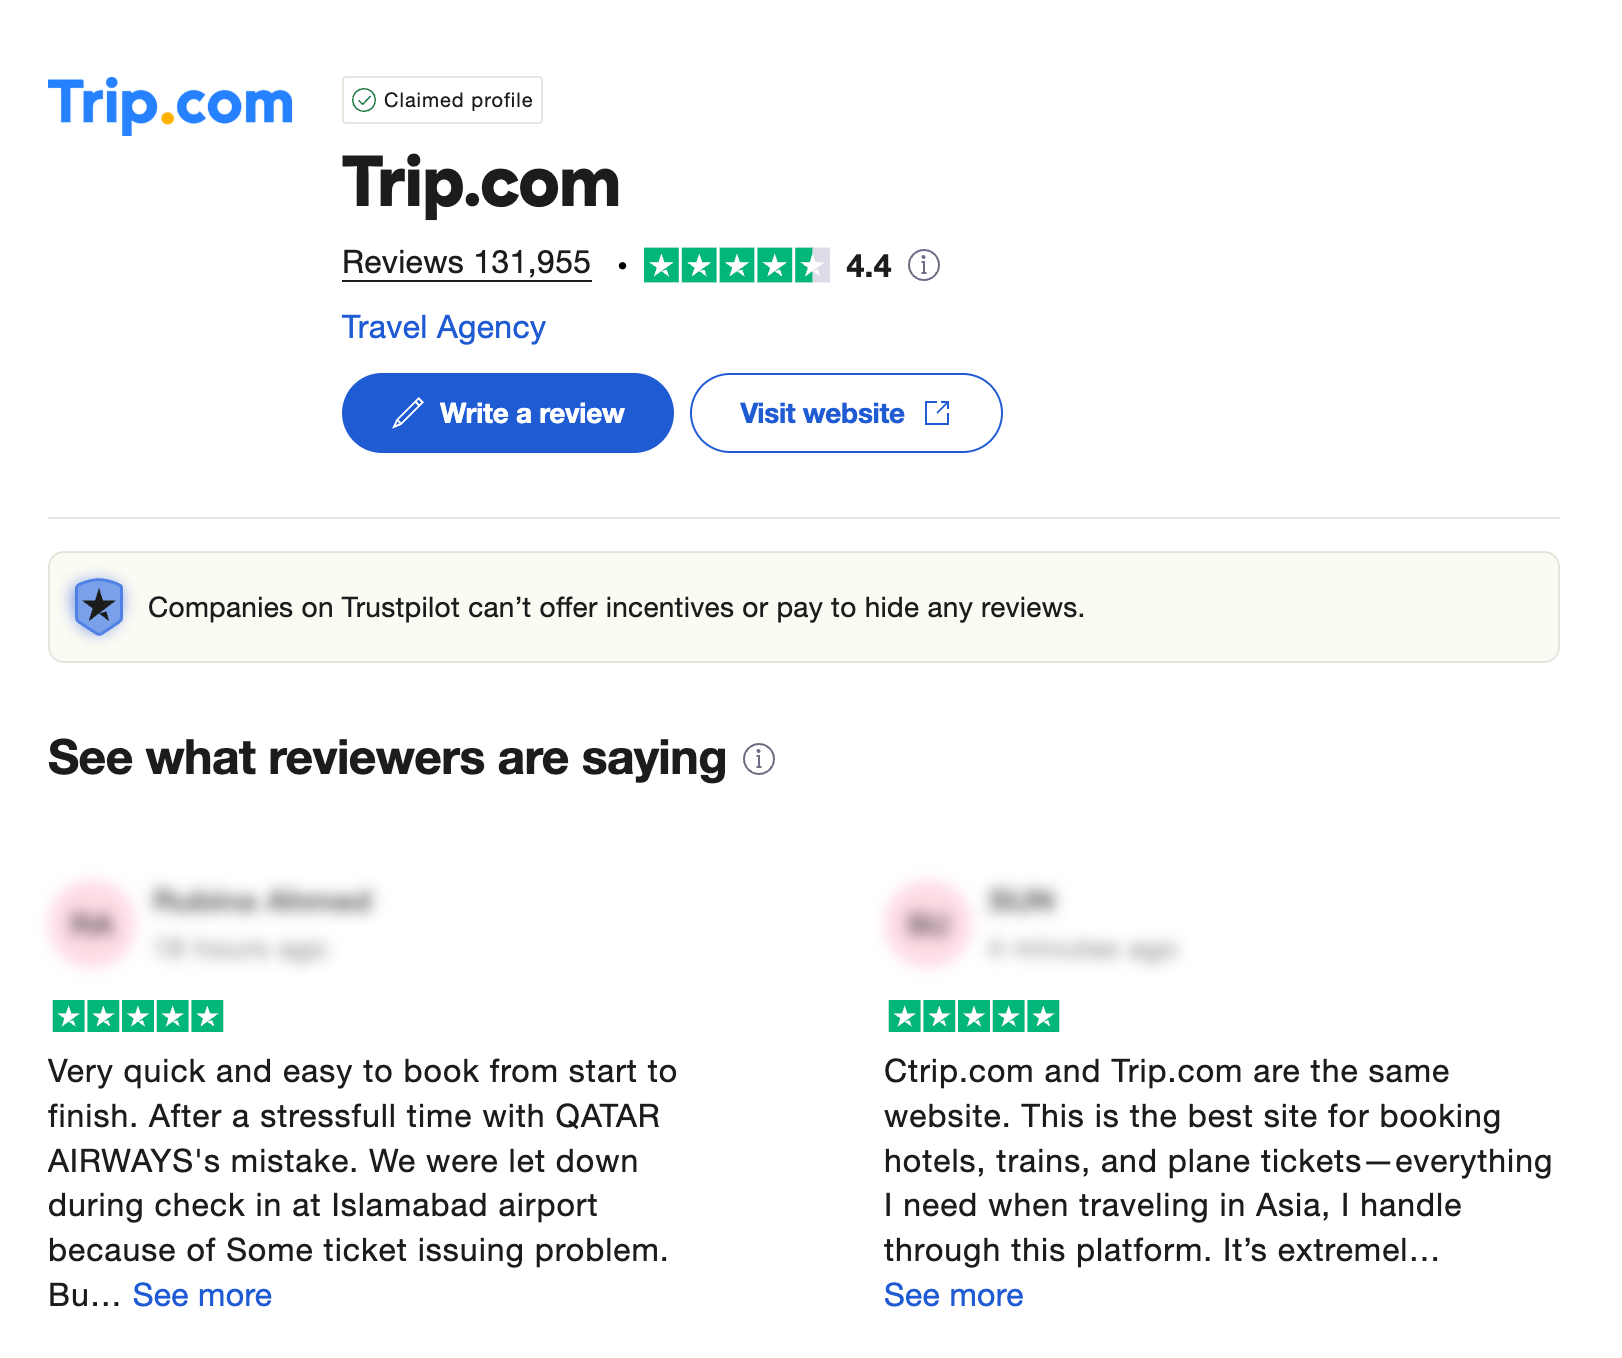Screen dimensions: 1622x1358
Task: Open the Reviews 131,955 link
Action: (x=466, y=263)
